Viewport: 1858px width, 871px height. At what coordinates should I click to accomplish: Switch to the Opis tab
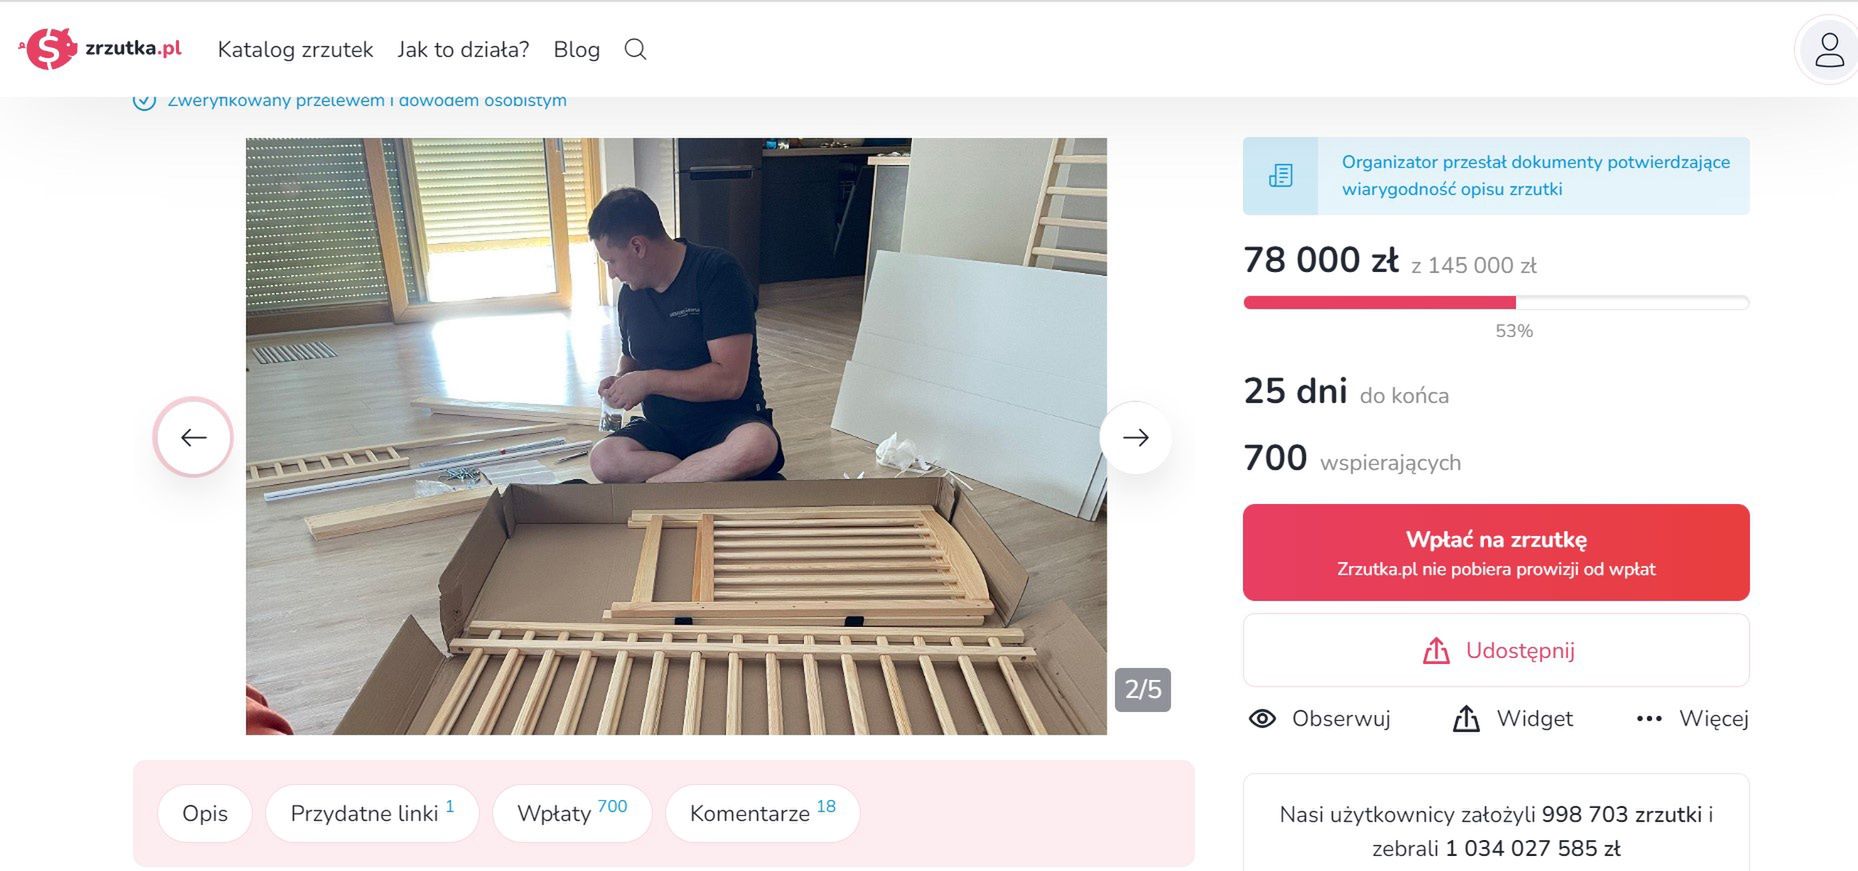click(204, 813)
